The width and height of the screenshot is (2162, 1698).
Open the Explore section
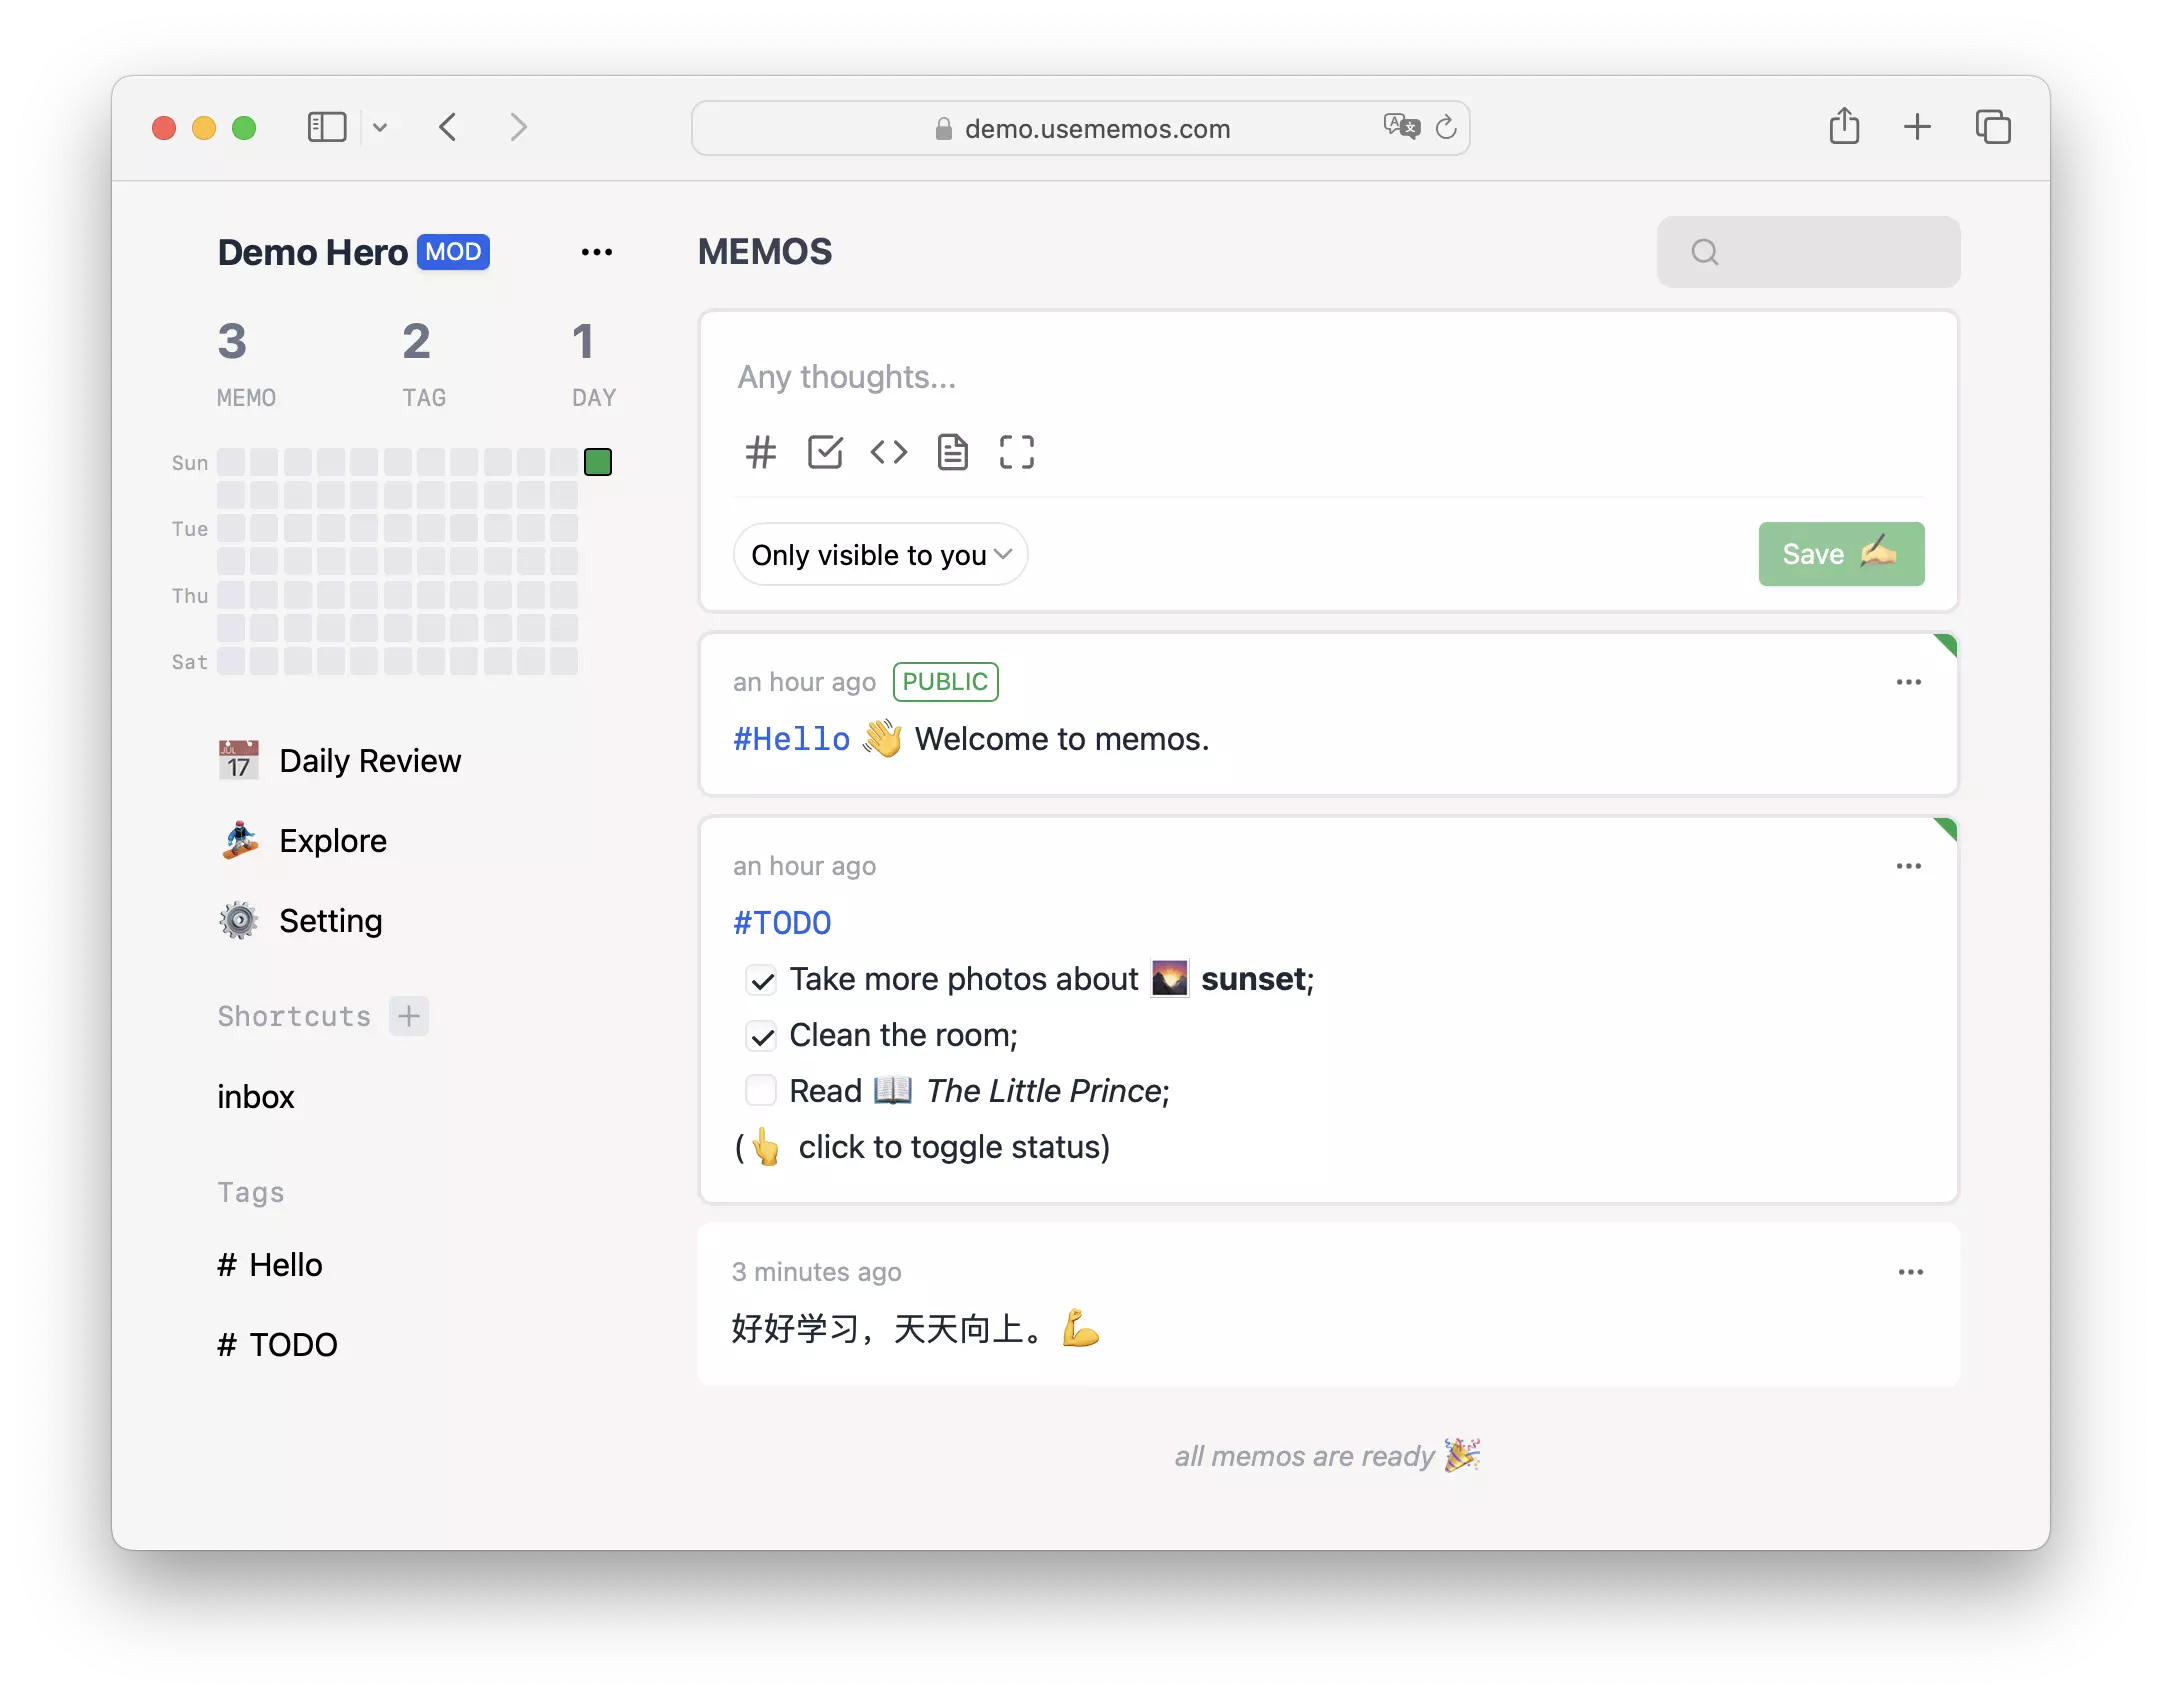point(330,838)
